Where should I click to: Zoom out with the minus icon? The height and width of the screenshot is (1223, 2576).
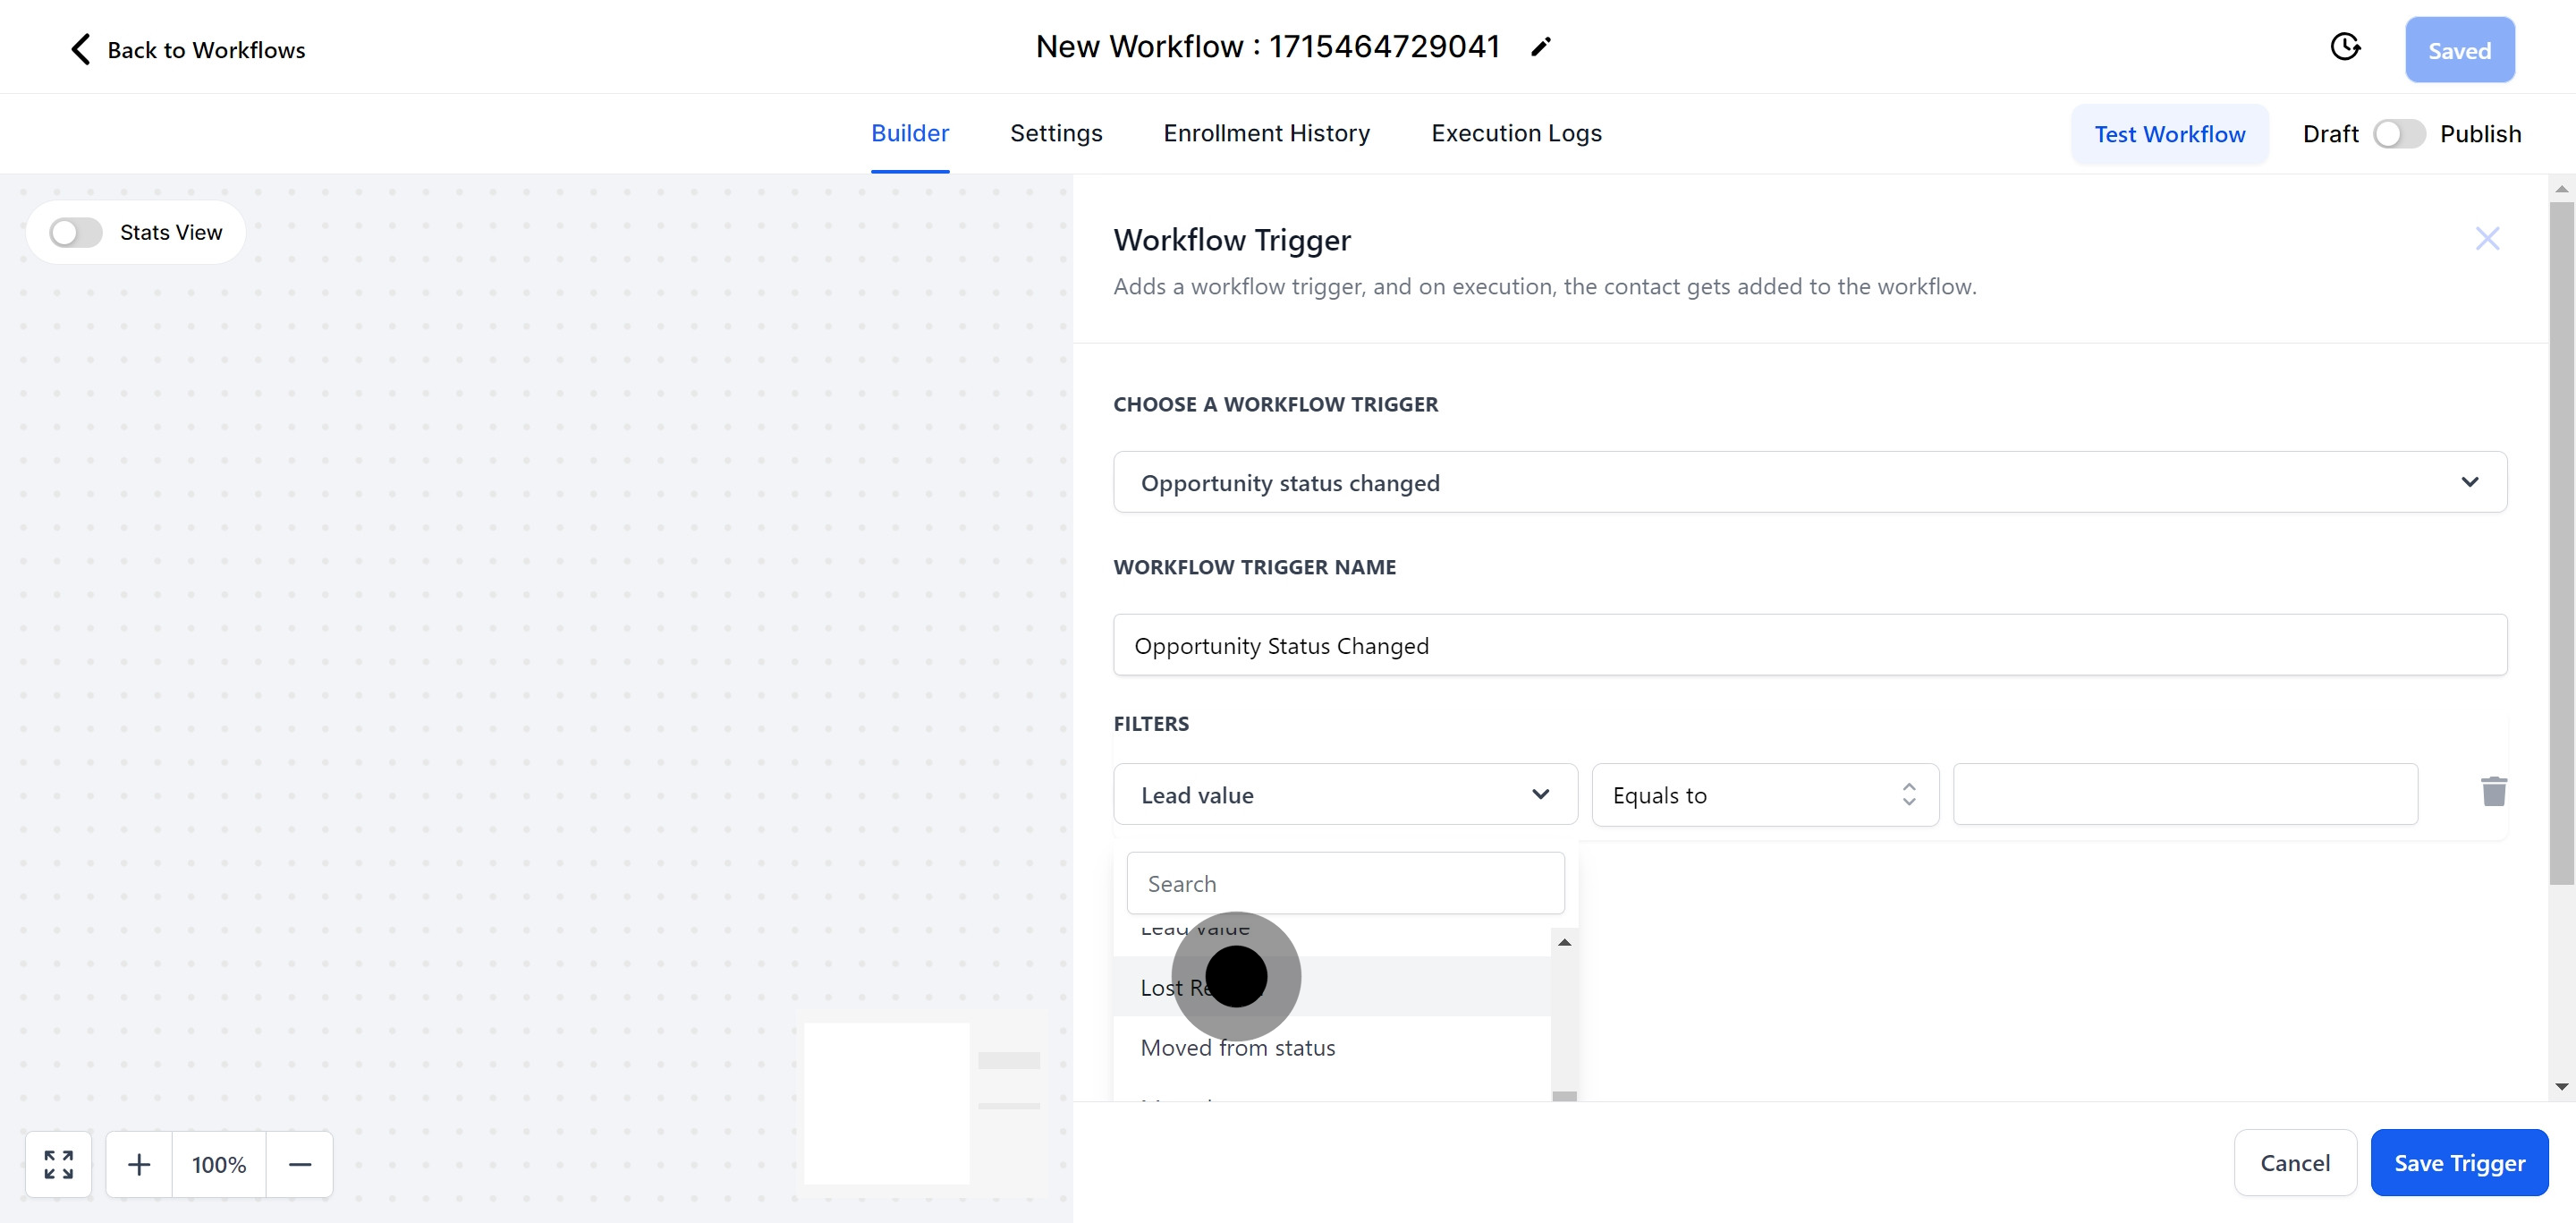[299, 1164]
